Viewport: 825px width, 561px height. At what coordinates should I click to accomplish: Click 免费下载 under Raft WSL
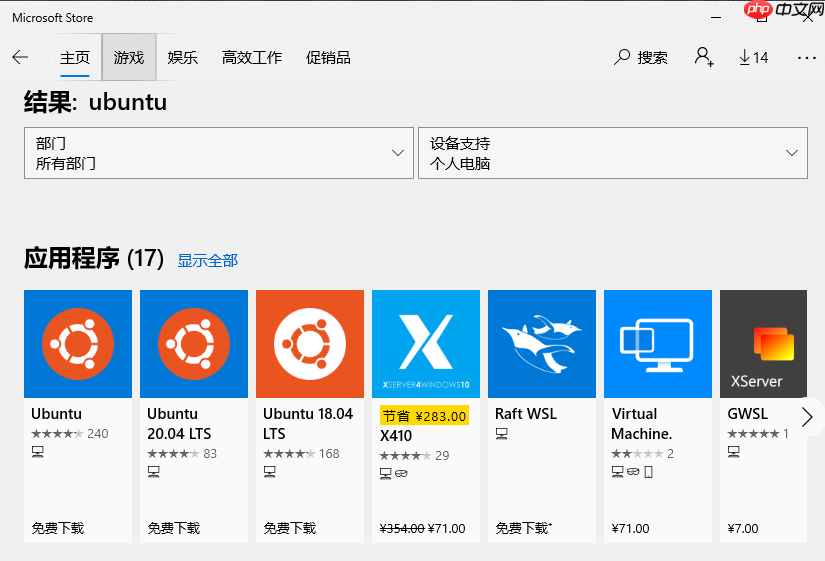point(523,528)
